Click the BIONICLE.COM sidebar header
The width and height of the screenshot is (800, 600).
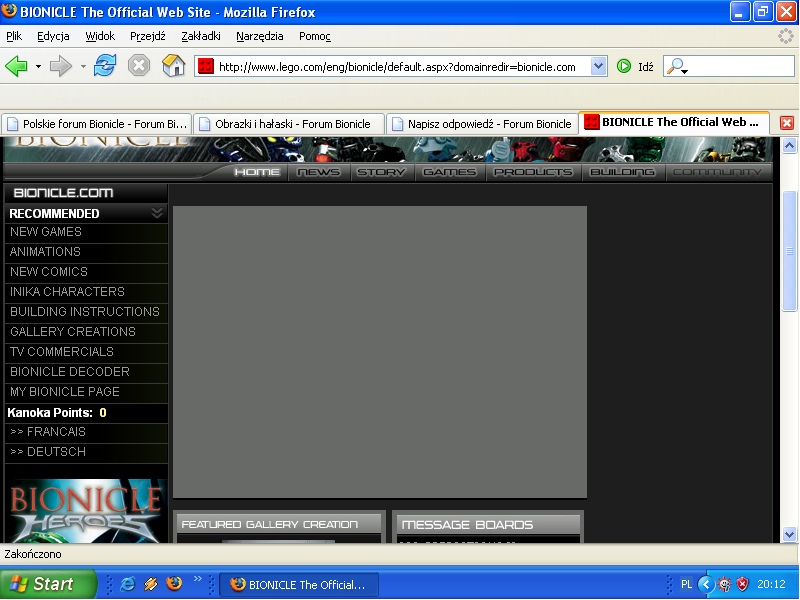tap(86, 193)
